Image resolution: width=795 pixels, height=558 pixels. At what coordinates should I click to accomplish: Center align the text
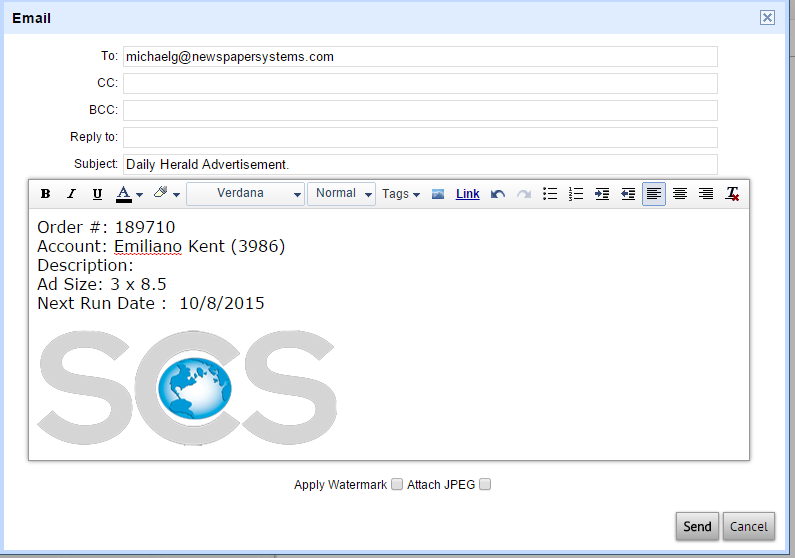pyautogui.click(x=680, y=194)
